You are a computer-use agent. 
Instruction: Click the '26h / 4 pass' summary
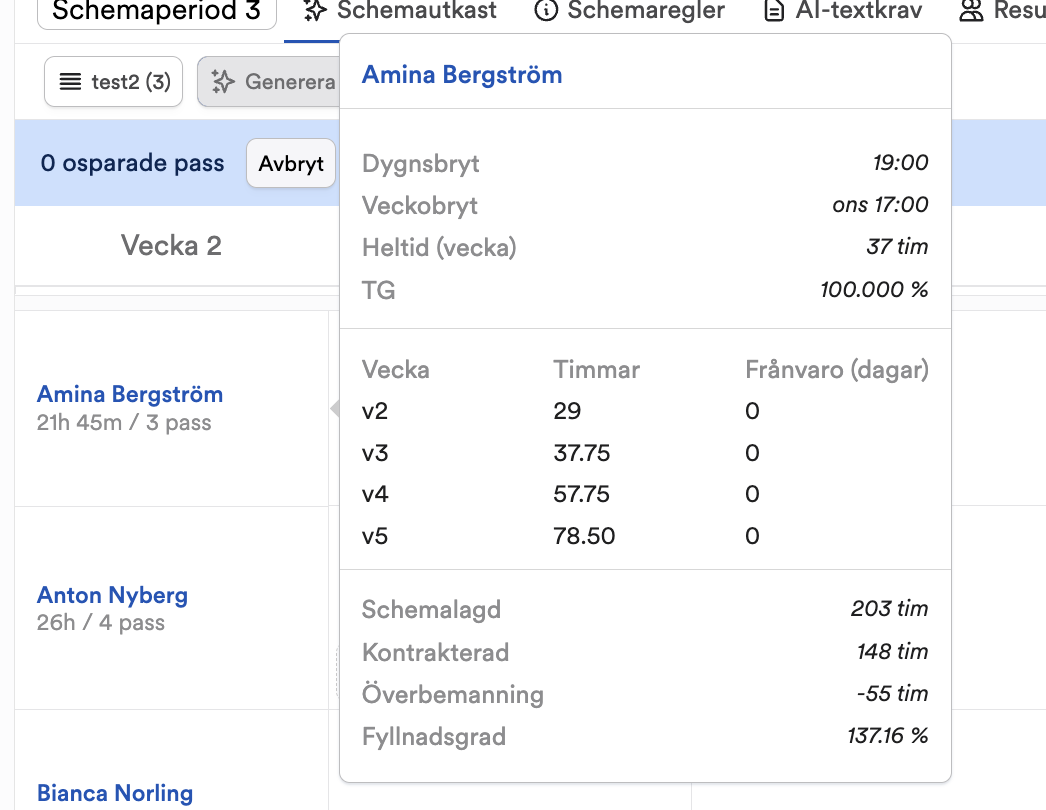[101, 623]
